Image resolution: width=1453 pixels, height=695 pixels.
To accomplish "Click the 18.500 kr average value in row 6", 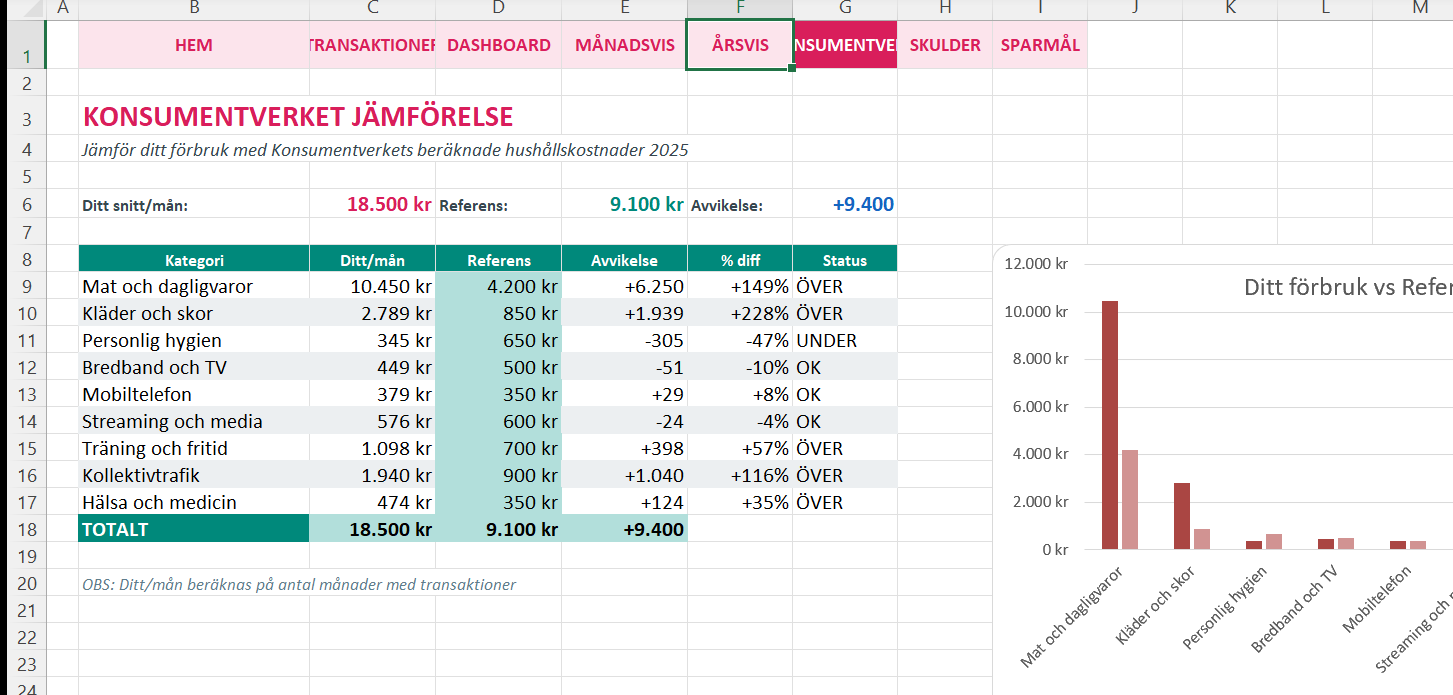I will (388, 205).
